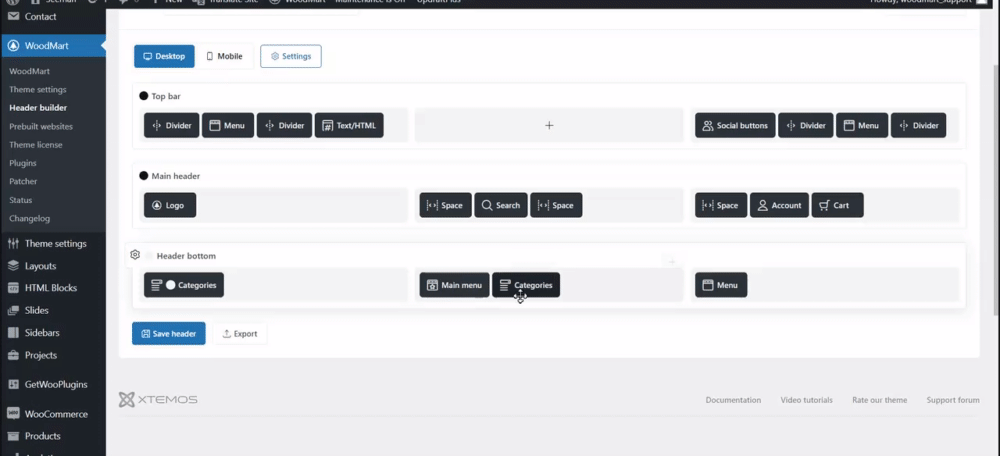Image resolution: width=1000 pixels, height=456 pixels.
Task: Click the XTEMOS logo in the footer
Action: 158,400
